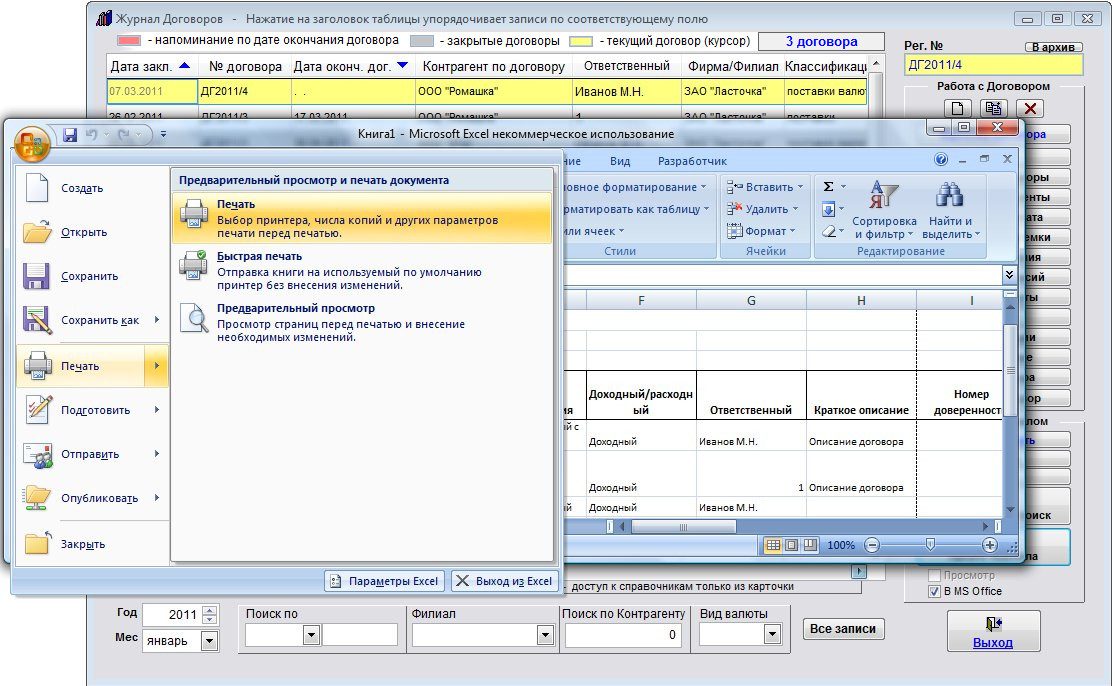Click the AutoSum sigma icon

click(828, 187)
